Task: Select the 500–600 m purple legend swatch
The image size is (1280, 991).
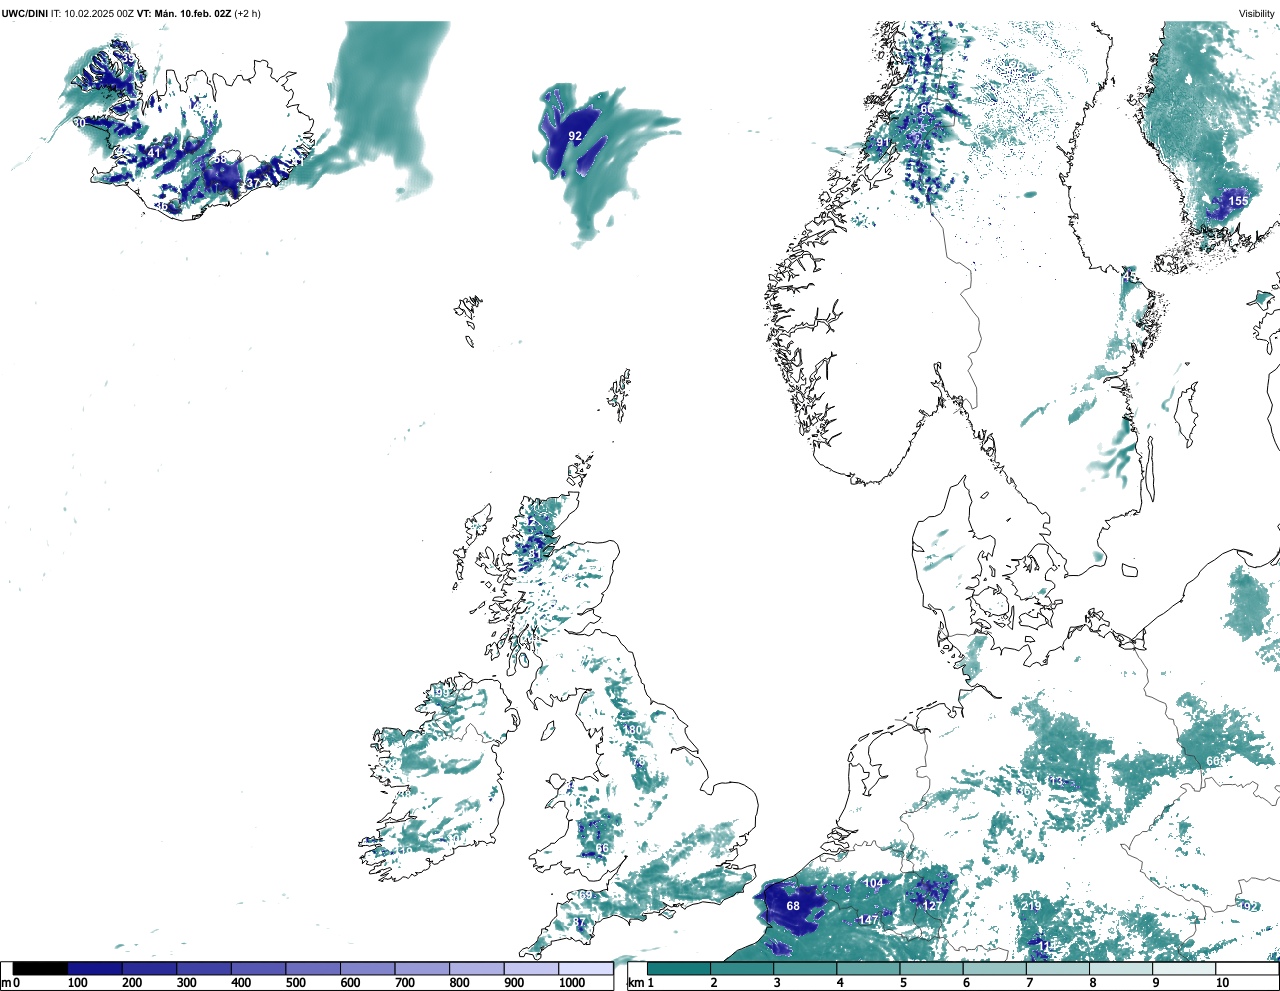Action: click(x=313, y=968)
